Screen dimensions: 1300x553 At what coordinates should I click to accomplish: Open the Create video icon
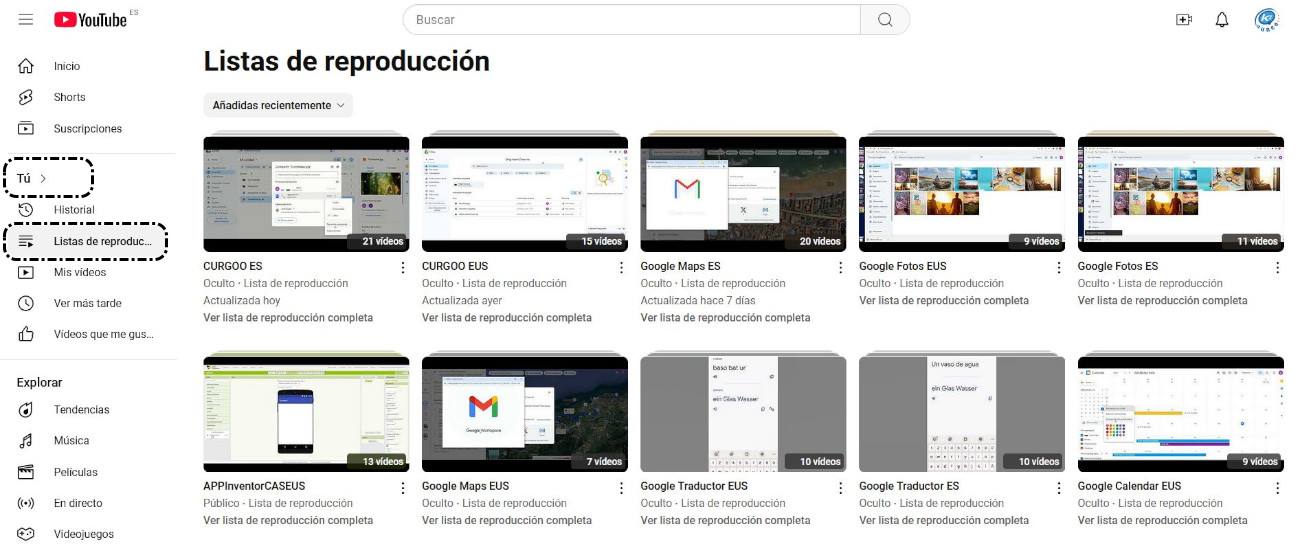pyautogui.click(x=1184, y=19)
